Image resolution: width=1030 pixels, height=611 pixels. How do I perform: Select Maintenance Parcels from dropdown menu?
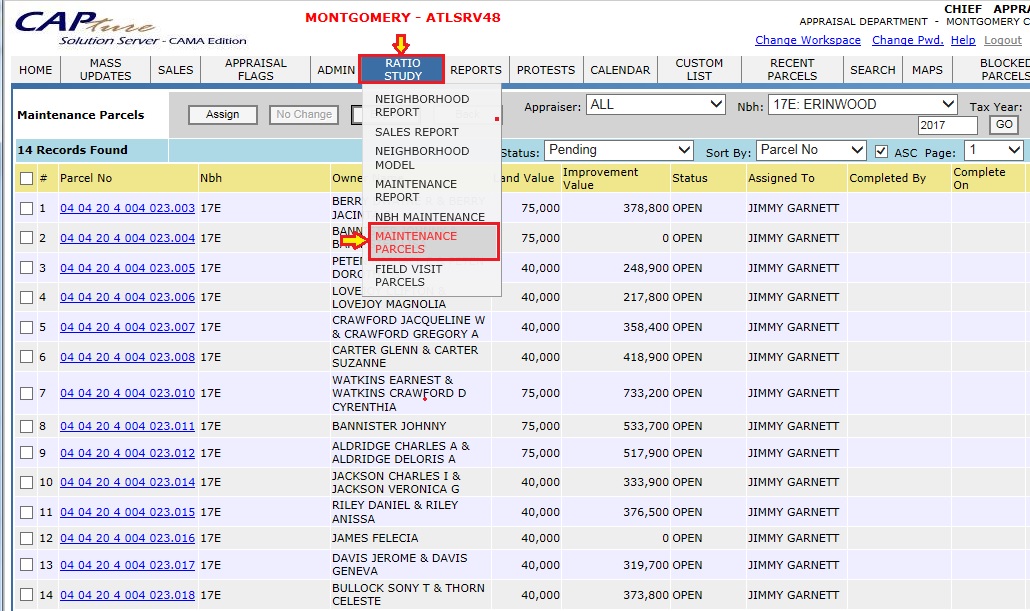click(x=416, y=243)
